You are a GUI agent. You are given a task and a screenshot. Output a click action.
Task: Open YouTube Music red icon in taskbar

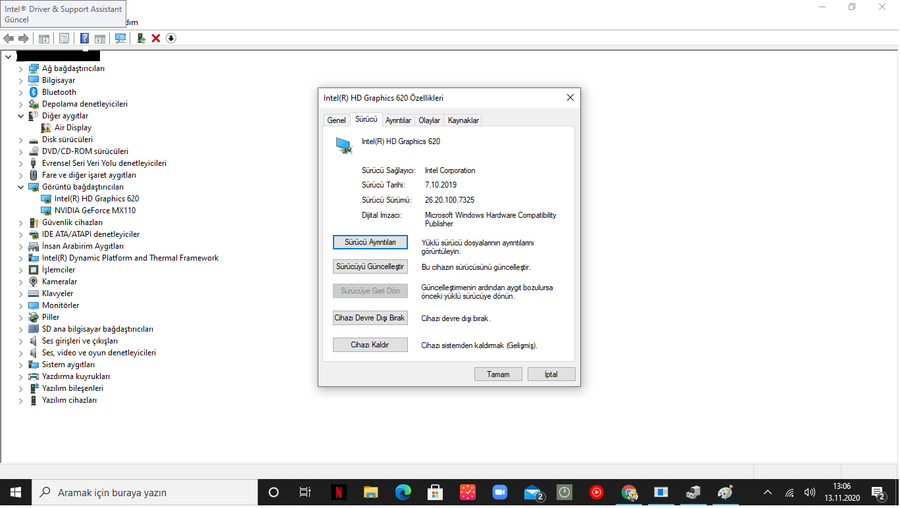click(596, 493)
